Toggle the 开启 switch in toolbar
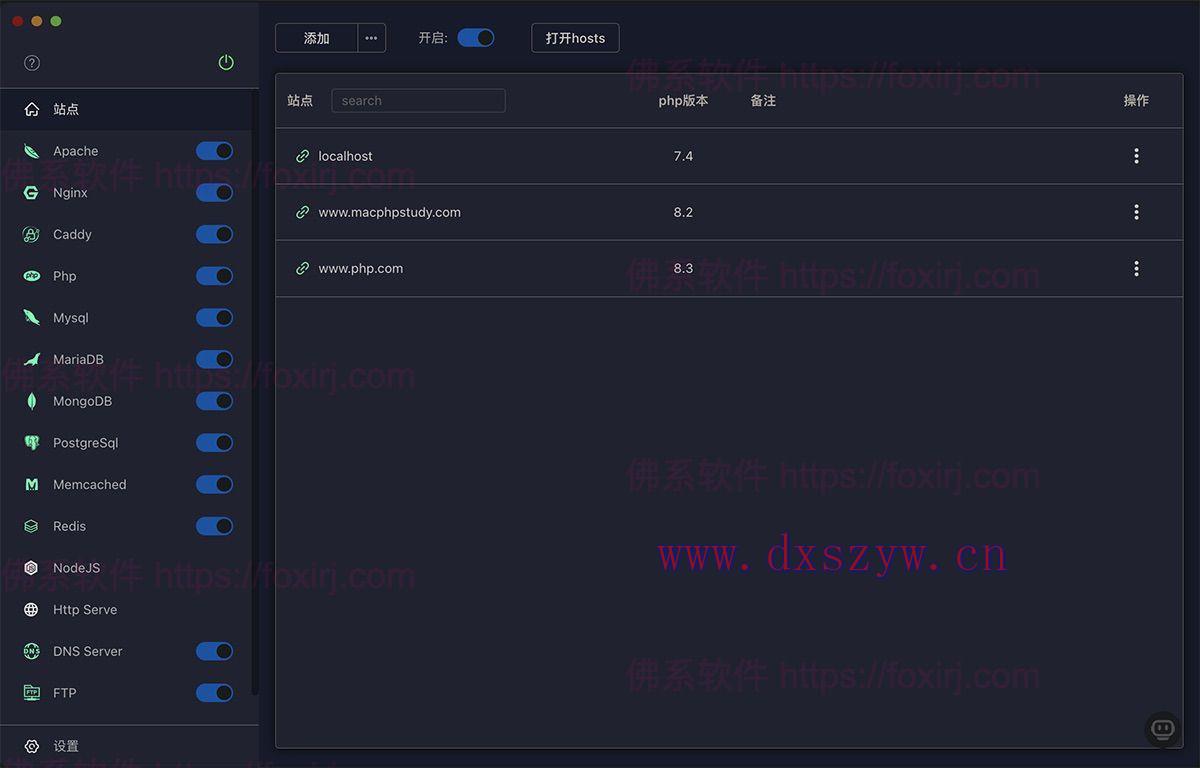The height and width of the screenshot is (768, 1200). tap(476, 38)
